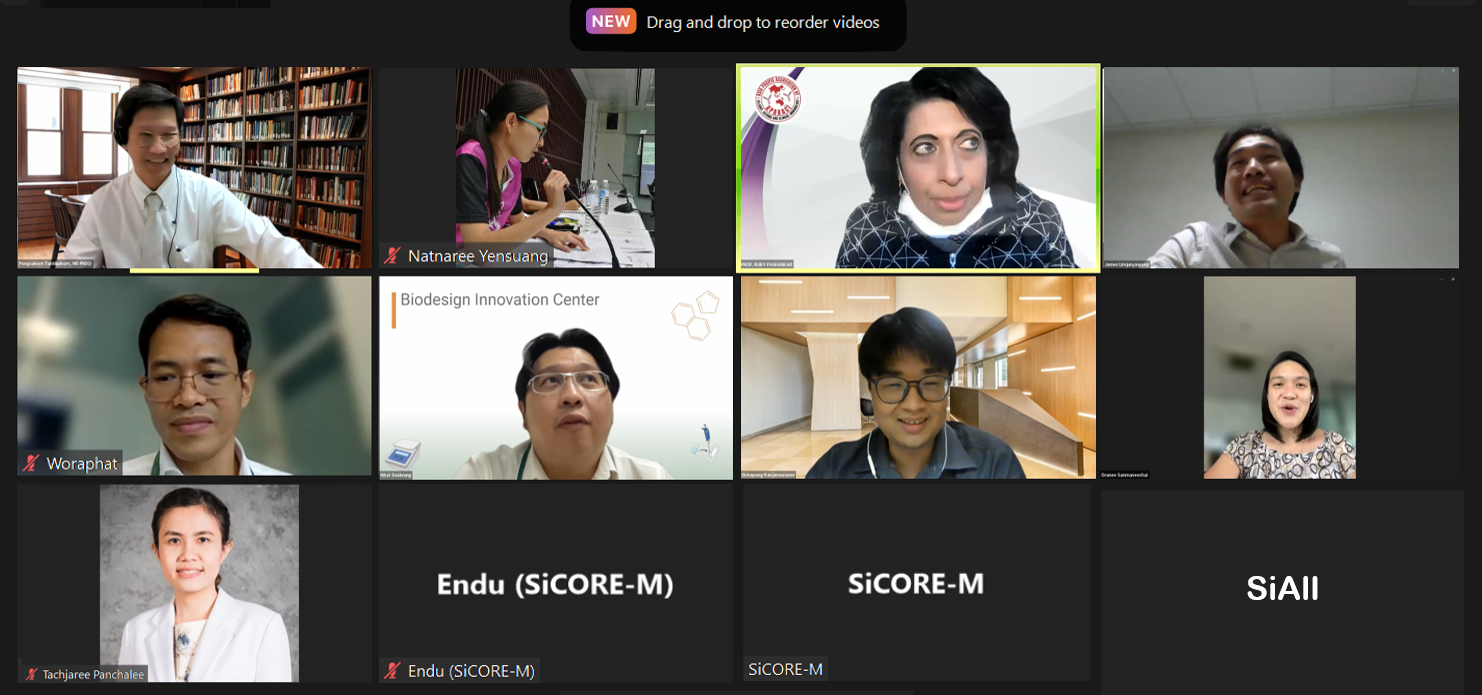Select the SiAII participant tile
The width and height of the screenshot is (1482, 695).
1282,588
